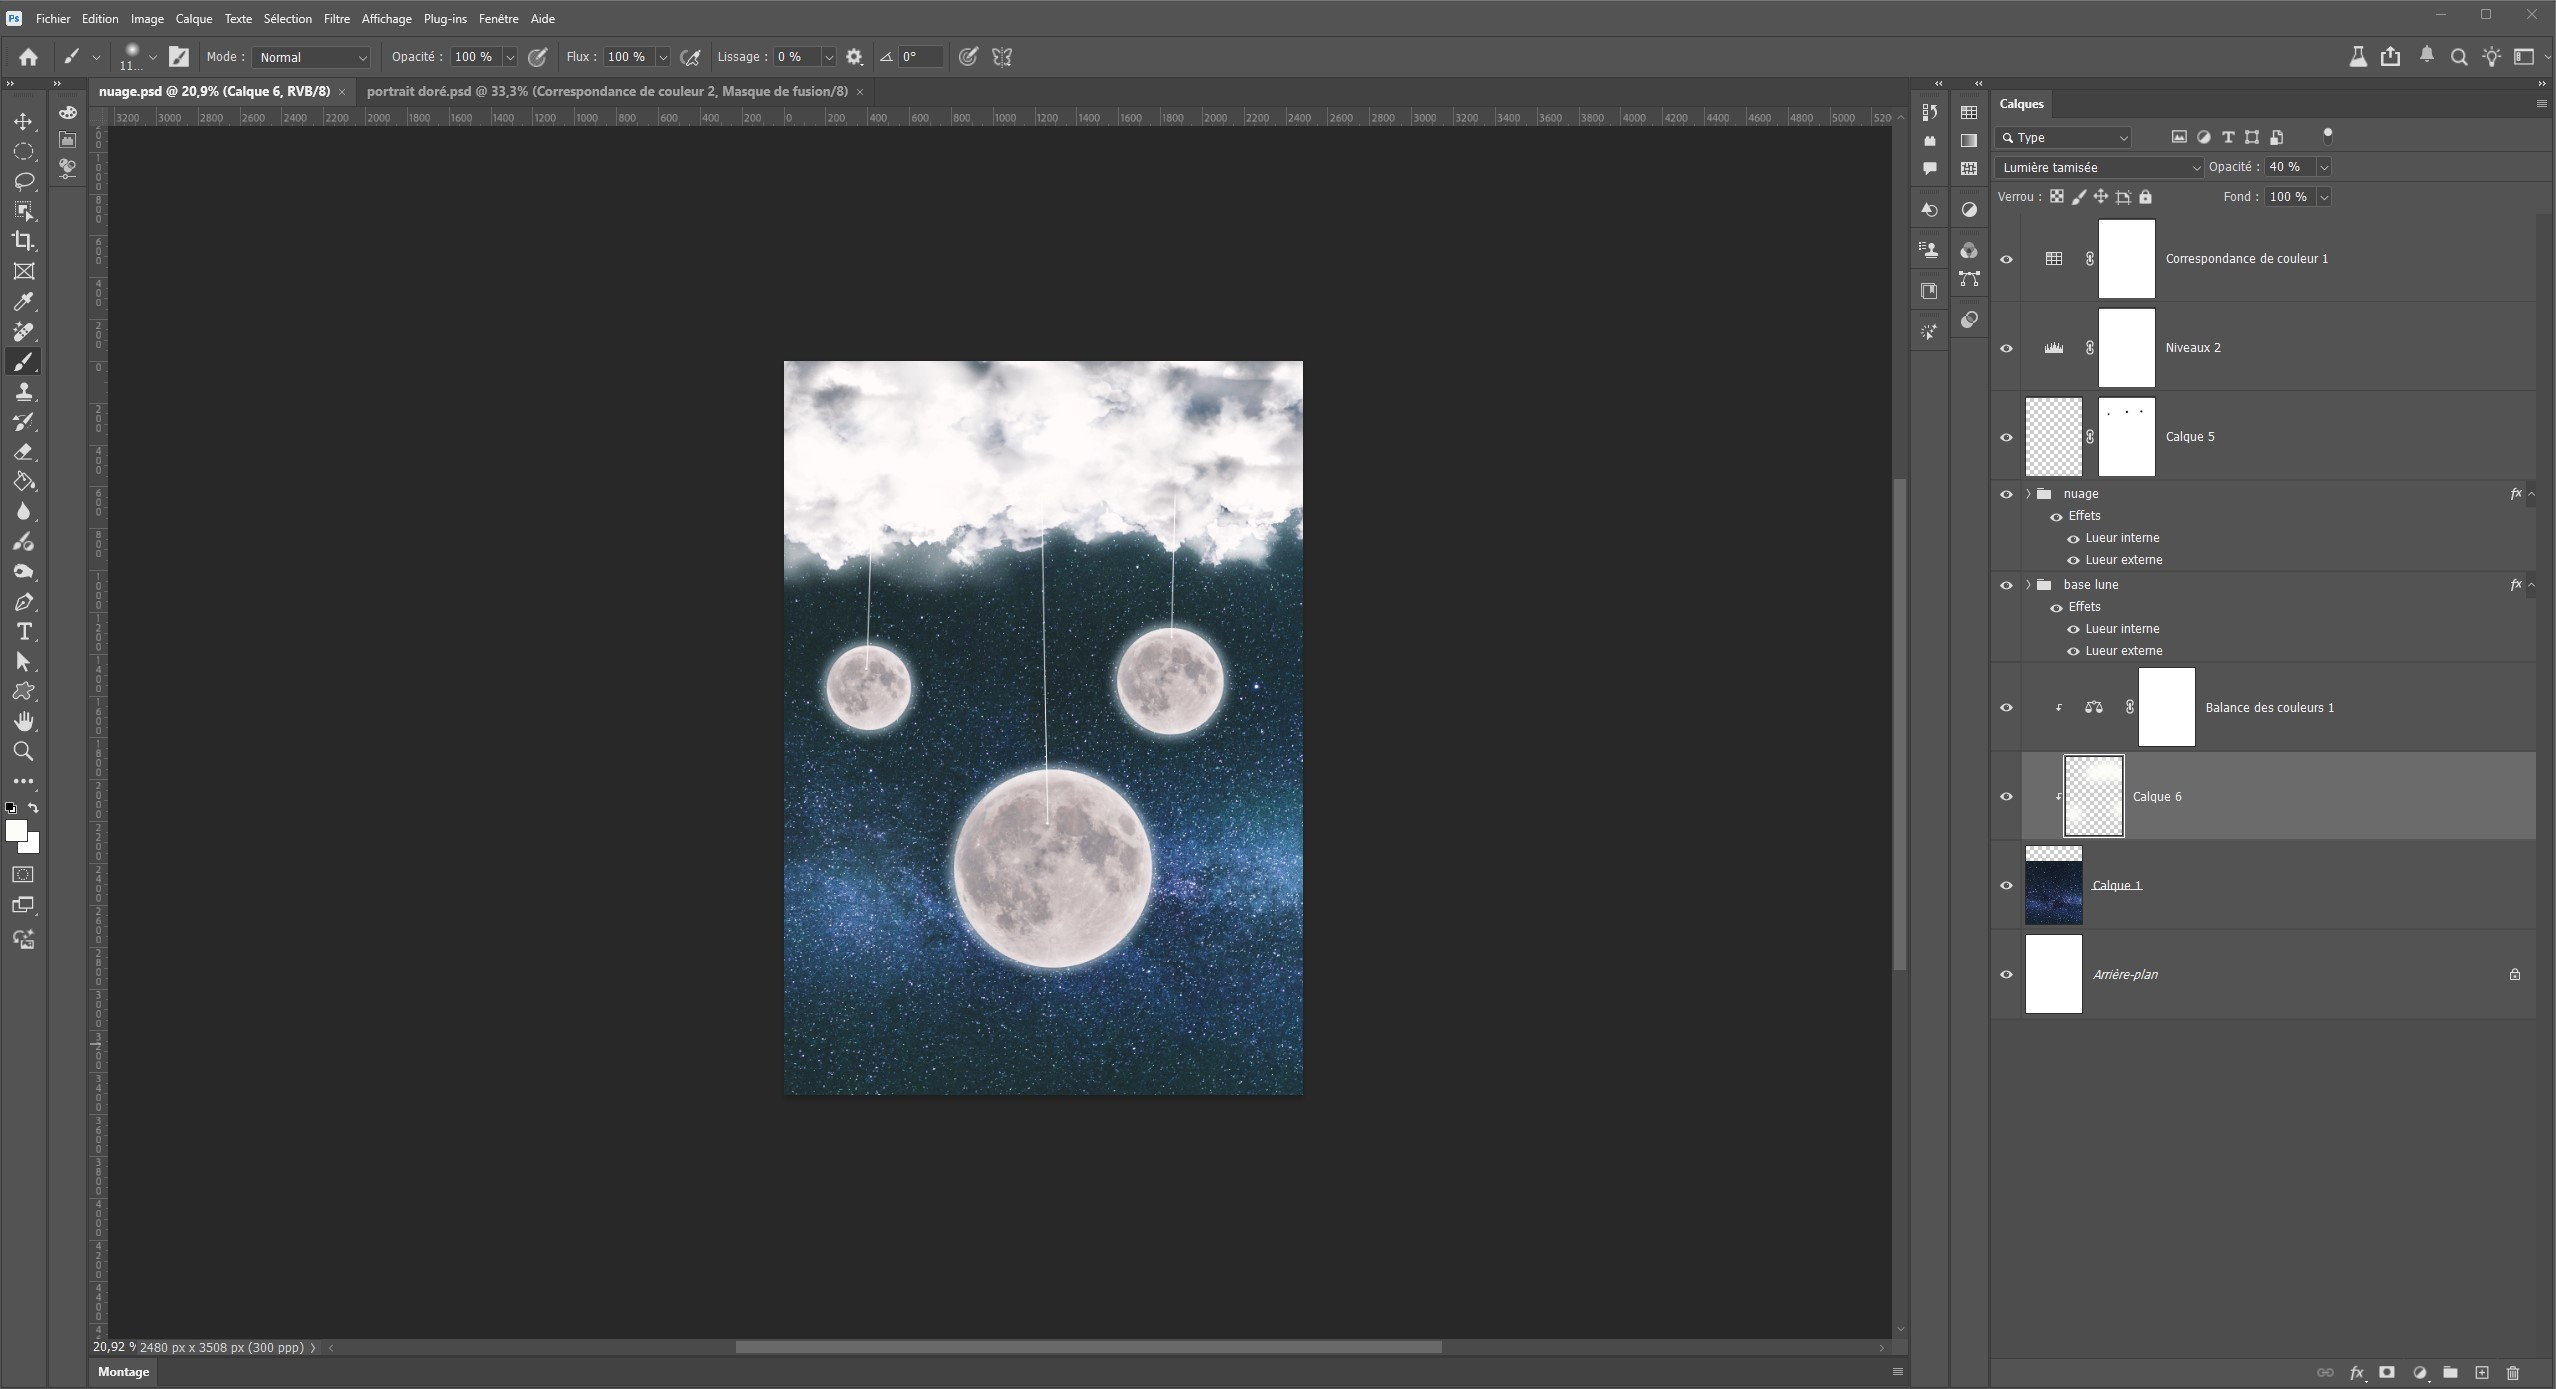This screenshot has height=1389, width=2556.
Task: Select the Crop tool
Action: point(23,241)
